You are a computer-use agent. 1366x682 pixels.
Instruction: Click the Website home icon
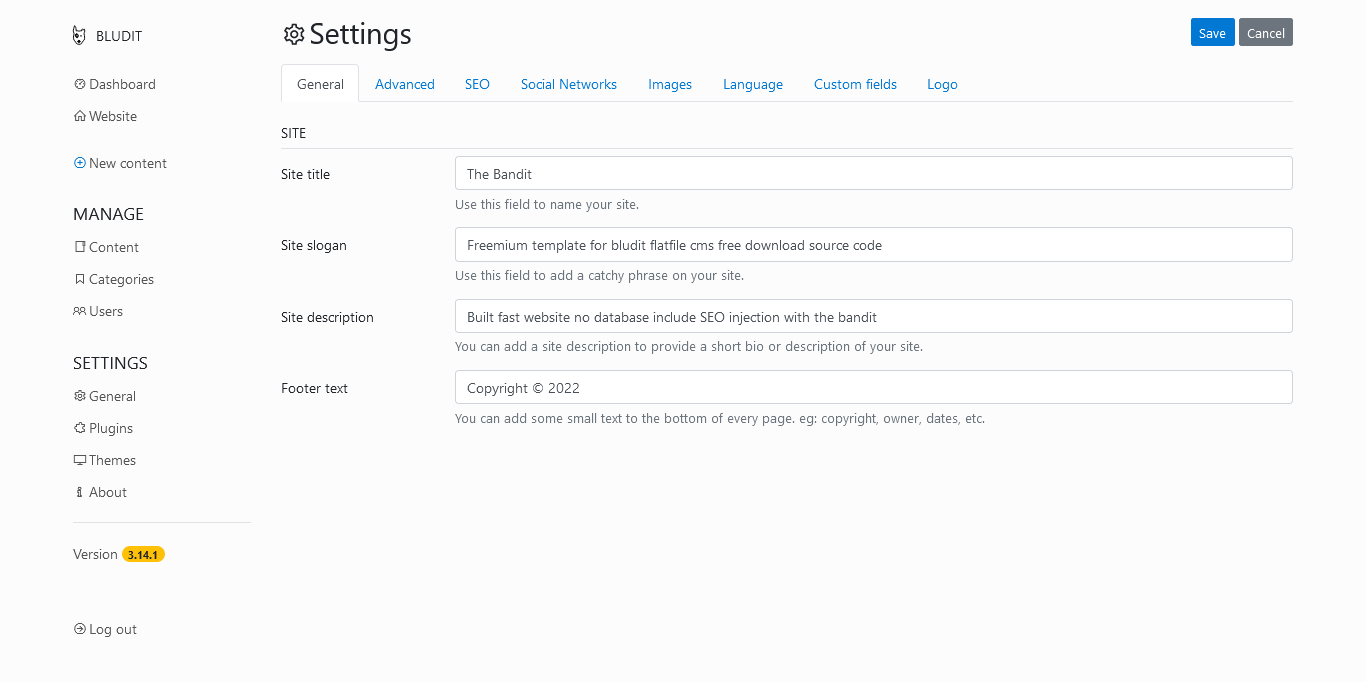point(80,116)
